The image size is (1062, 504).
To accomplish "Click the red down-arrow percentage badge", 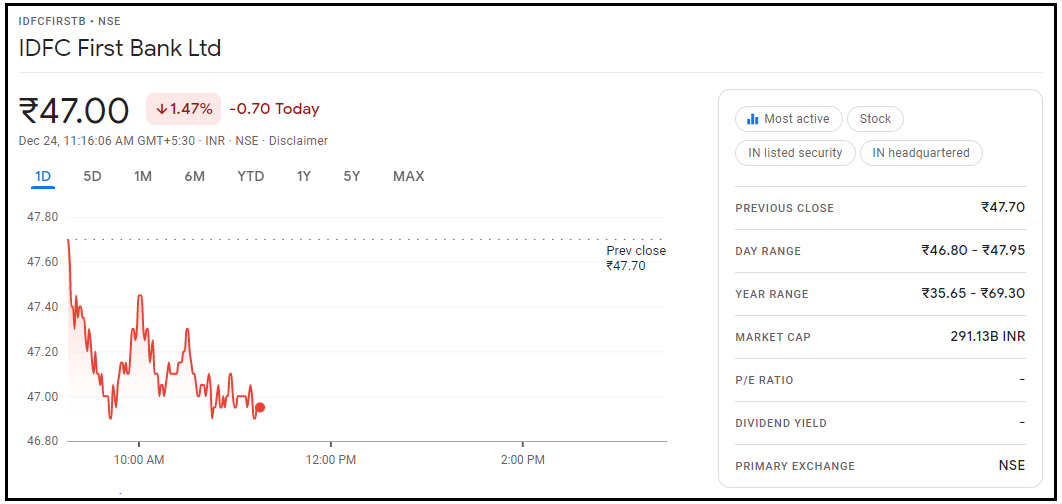I will point(183,109).
